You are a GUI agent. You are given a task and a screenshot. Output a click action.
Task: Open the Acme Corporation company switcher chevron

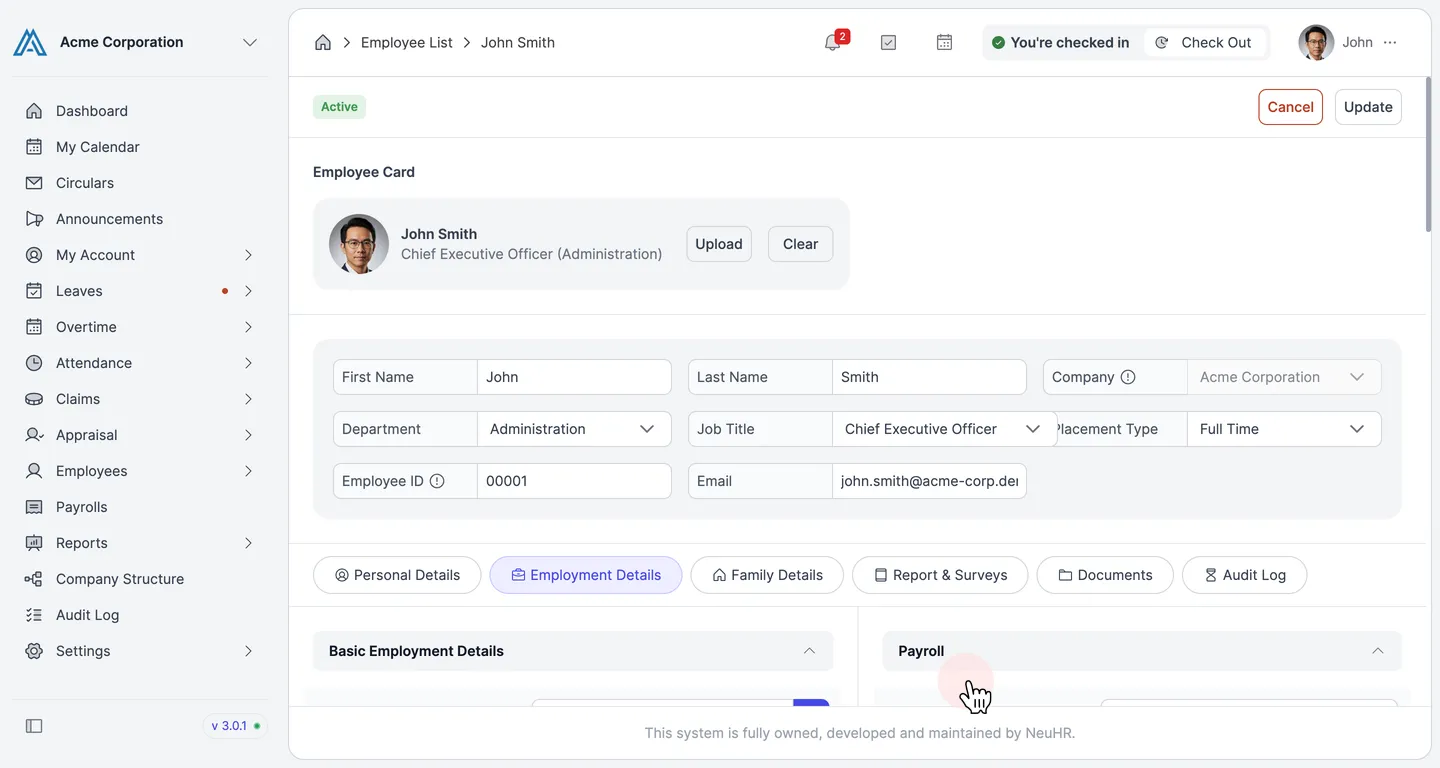250,42
